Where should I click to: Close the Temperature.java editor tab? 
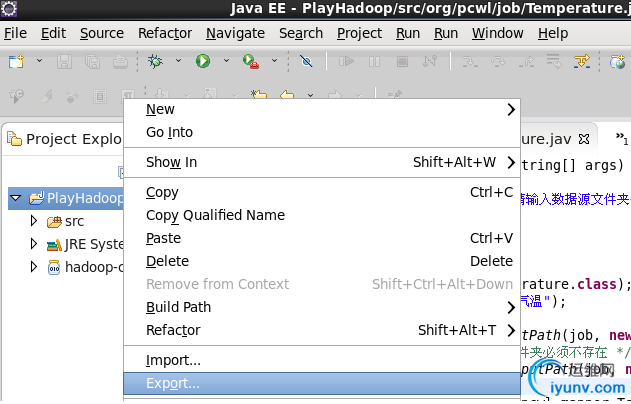coord(584,139)
